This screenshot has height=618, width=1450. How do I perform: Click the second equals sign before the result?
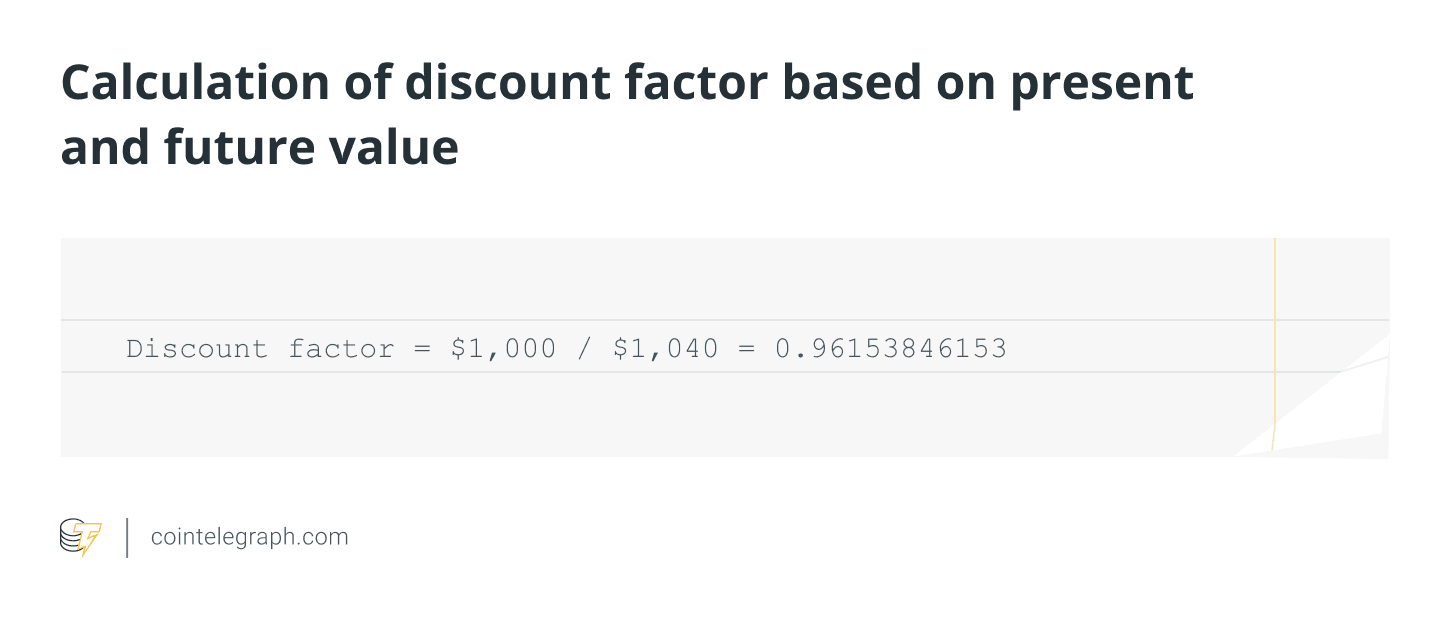[747, 349]
